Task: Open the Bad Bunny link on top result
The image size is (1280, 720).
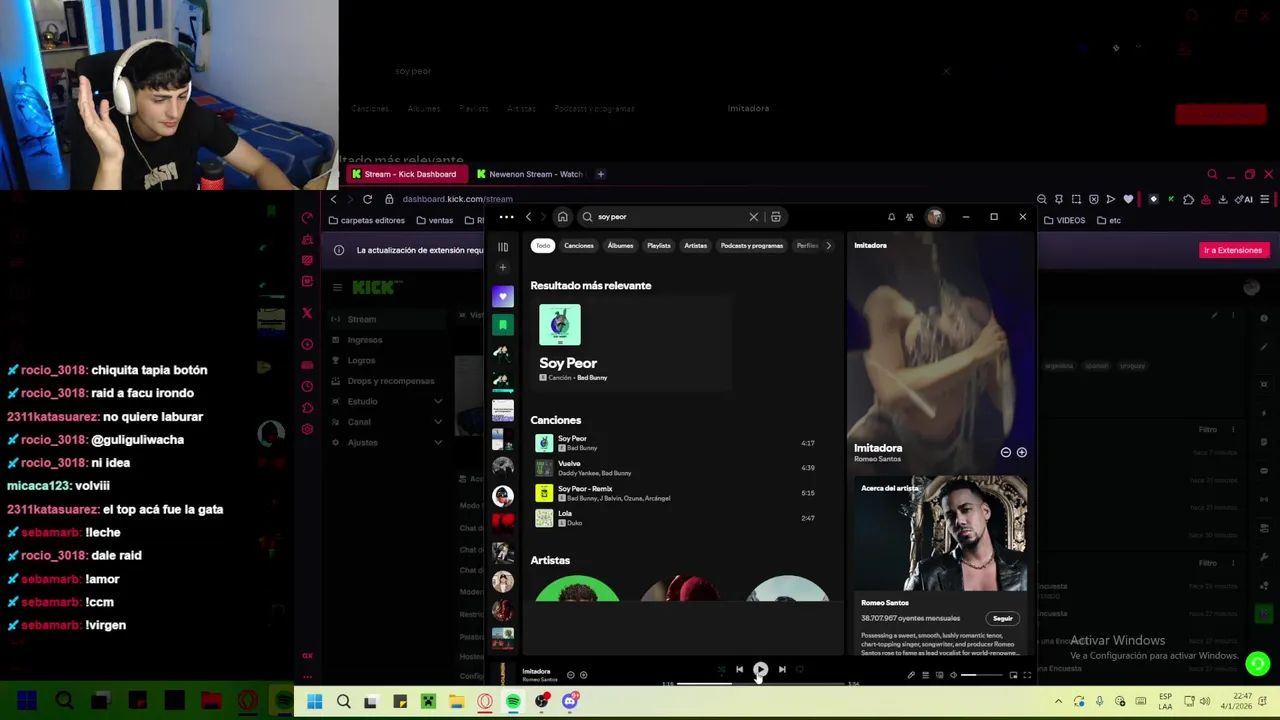Action: pyautogui.click(x=592, y=378)
